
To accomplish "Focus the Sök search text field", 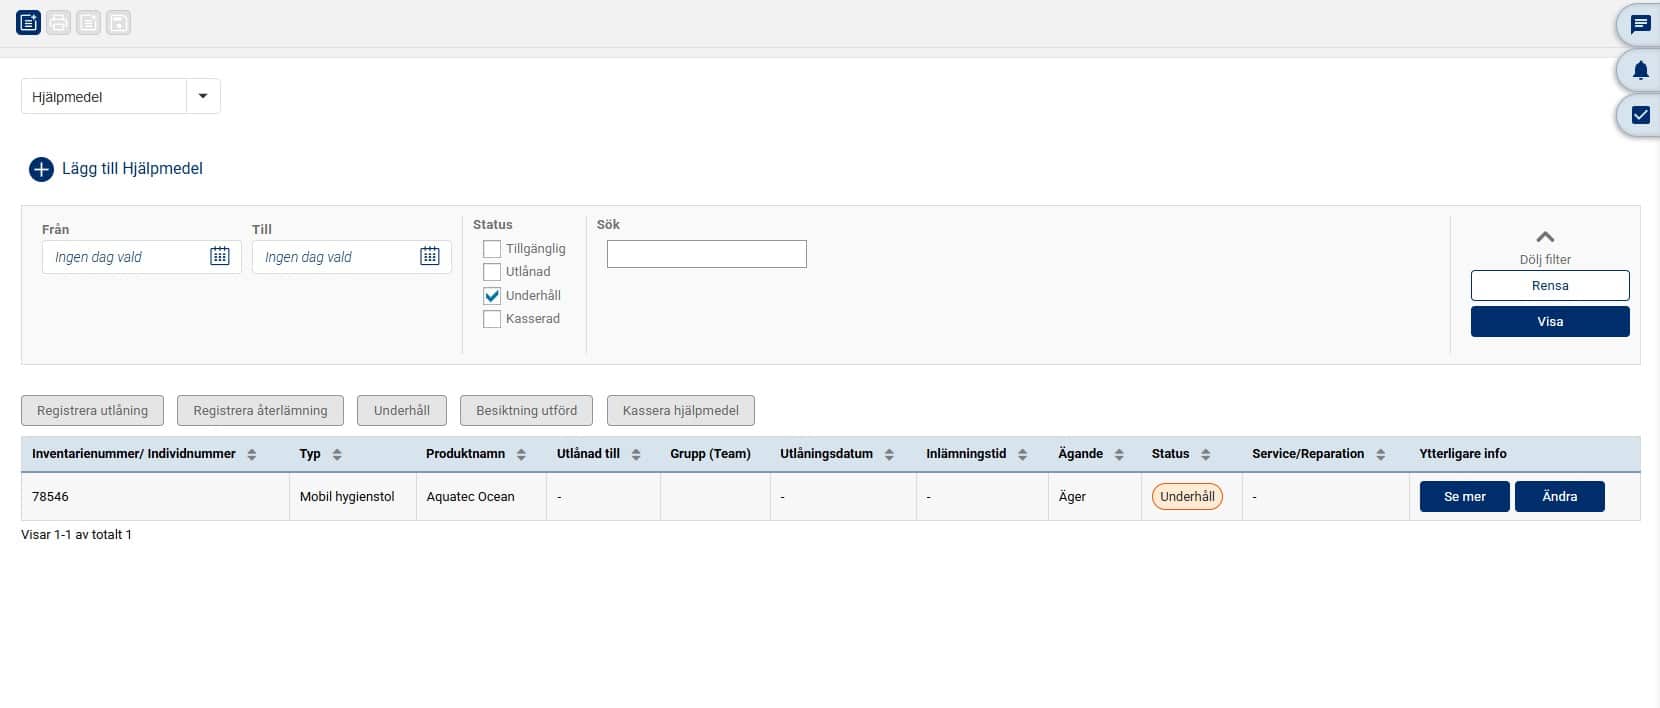I will point(706,254).
